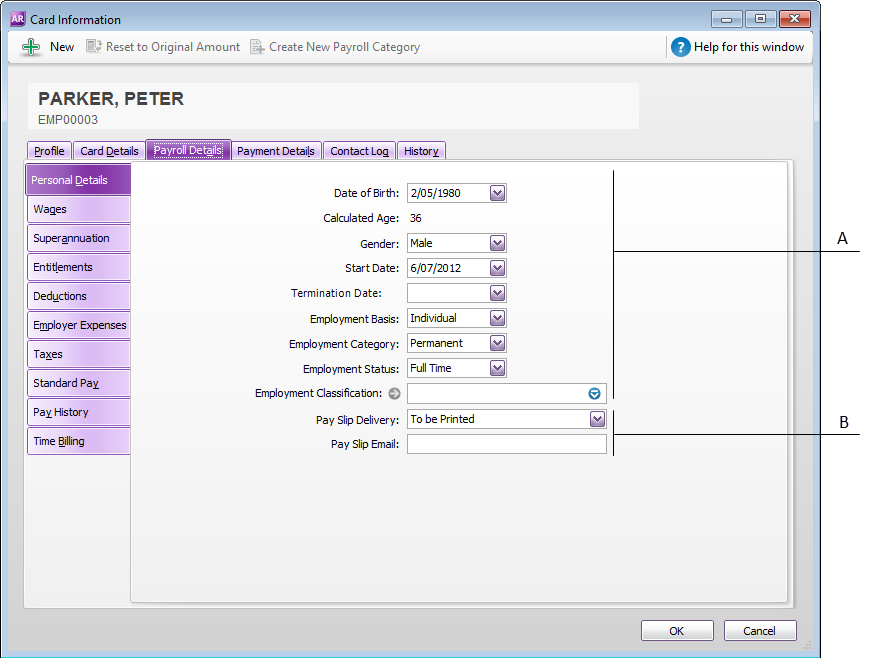Select the Superannuation side tab
This screenshot has height=658, width=870.
click(x=79, y=239)
